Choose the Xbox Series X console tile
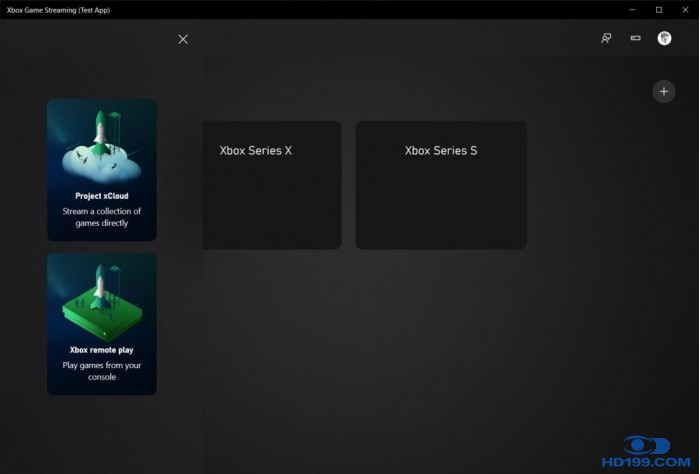This screenshot has height=474, width=700. 272,185
